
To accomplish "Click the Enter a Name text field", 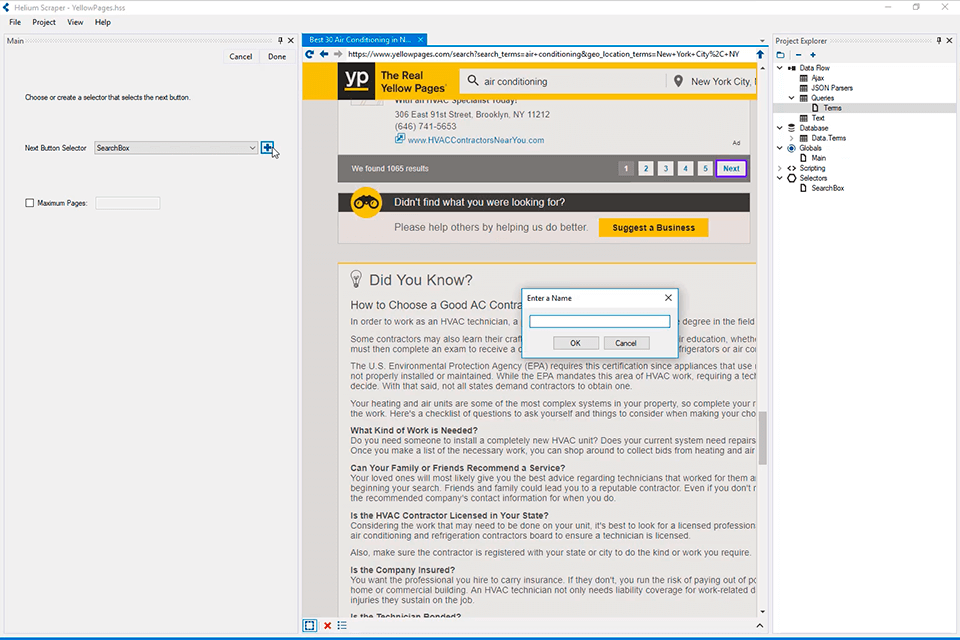I will pos(599,322).
